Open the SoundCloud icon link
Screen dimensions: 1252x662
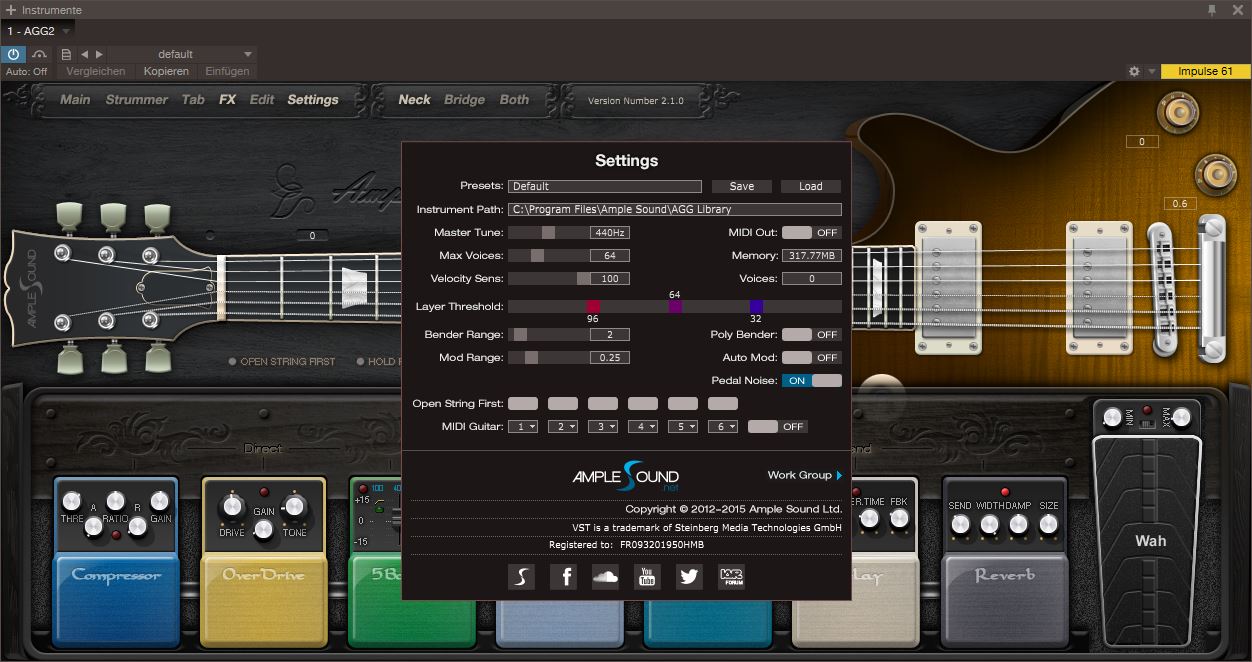coord(605,576)
